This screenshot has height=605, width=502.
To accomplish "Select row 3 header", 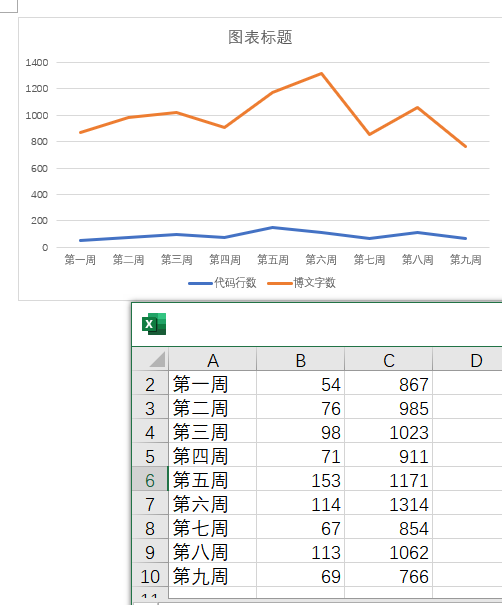I will coord(150,407).
